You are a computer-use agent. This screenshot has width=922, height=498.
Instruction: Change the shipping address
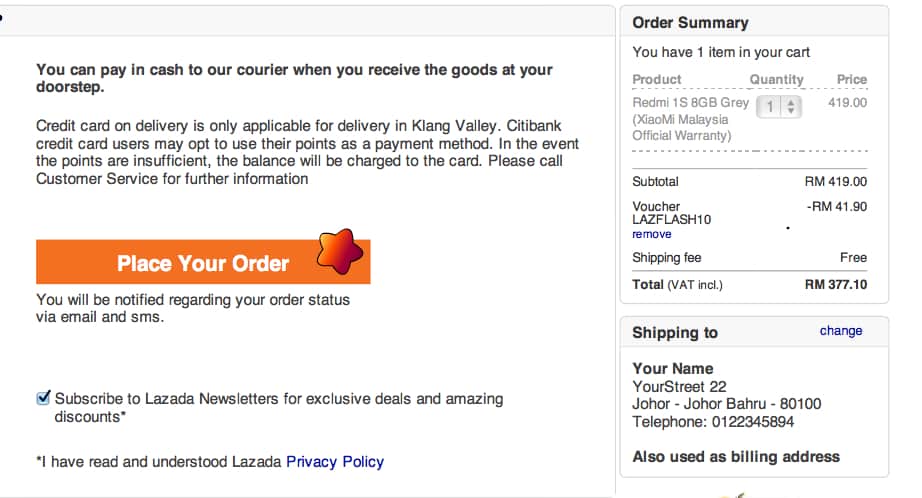coord(840,331)
